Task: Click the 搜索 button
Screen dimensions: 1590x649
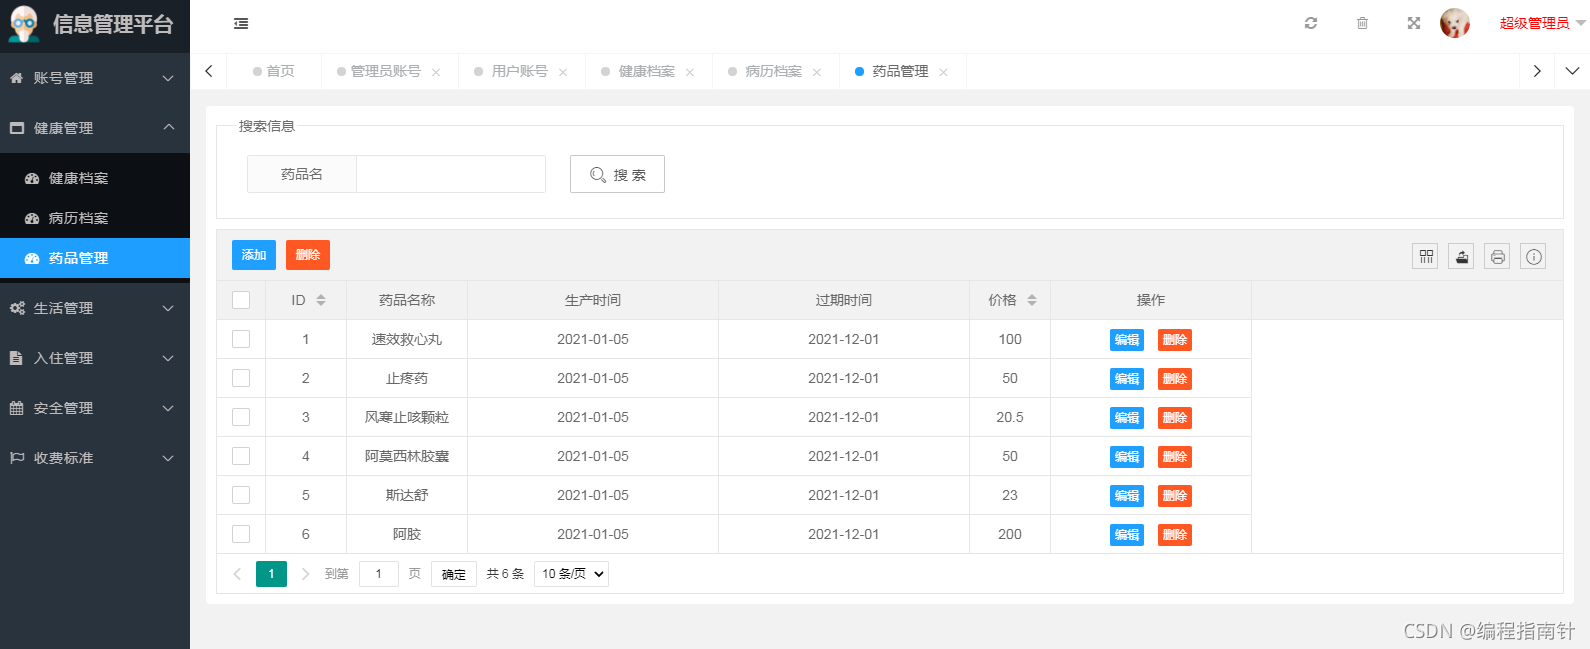Action: pyautogui.click(x=617, y=174)
